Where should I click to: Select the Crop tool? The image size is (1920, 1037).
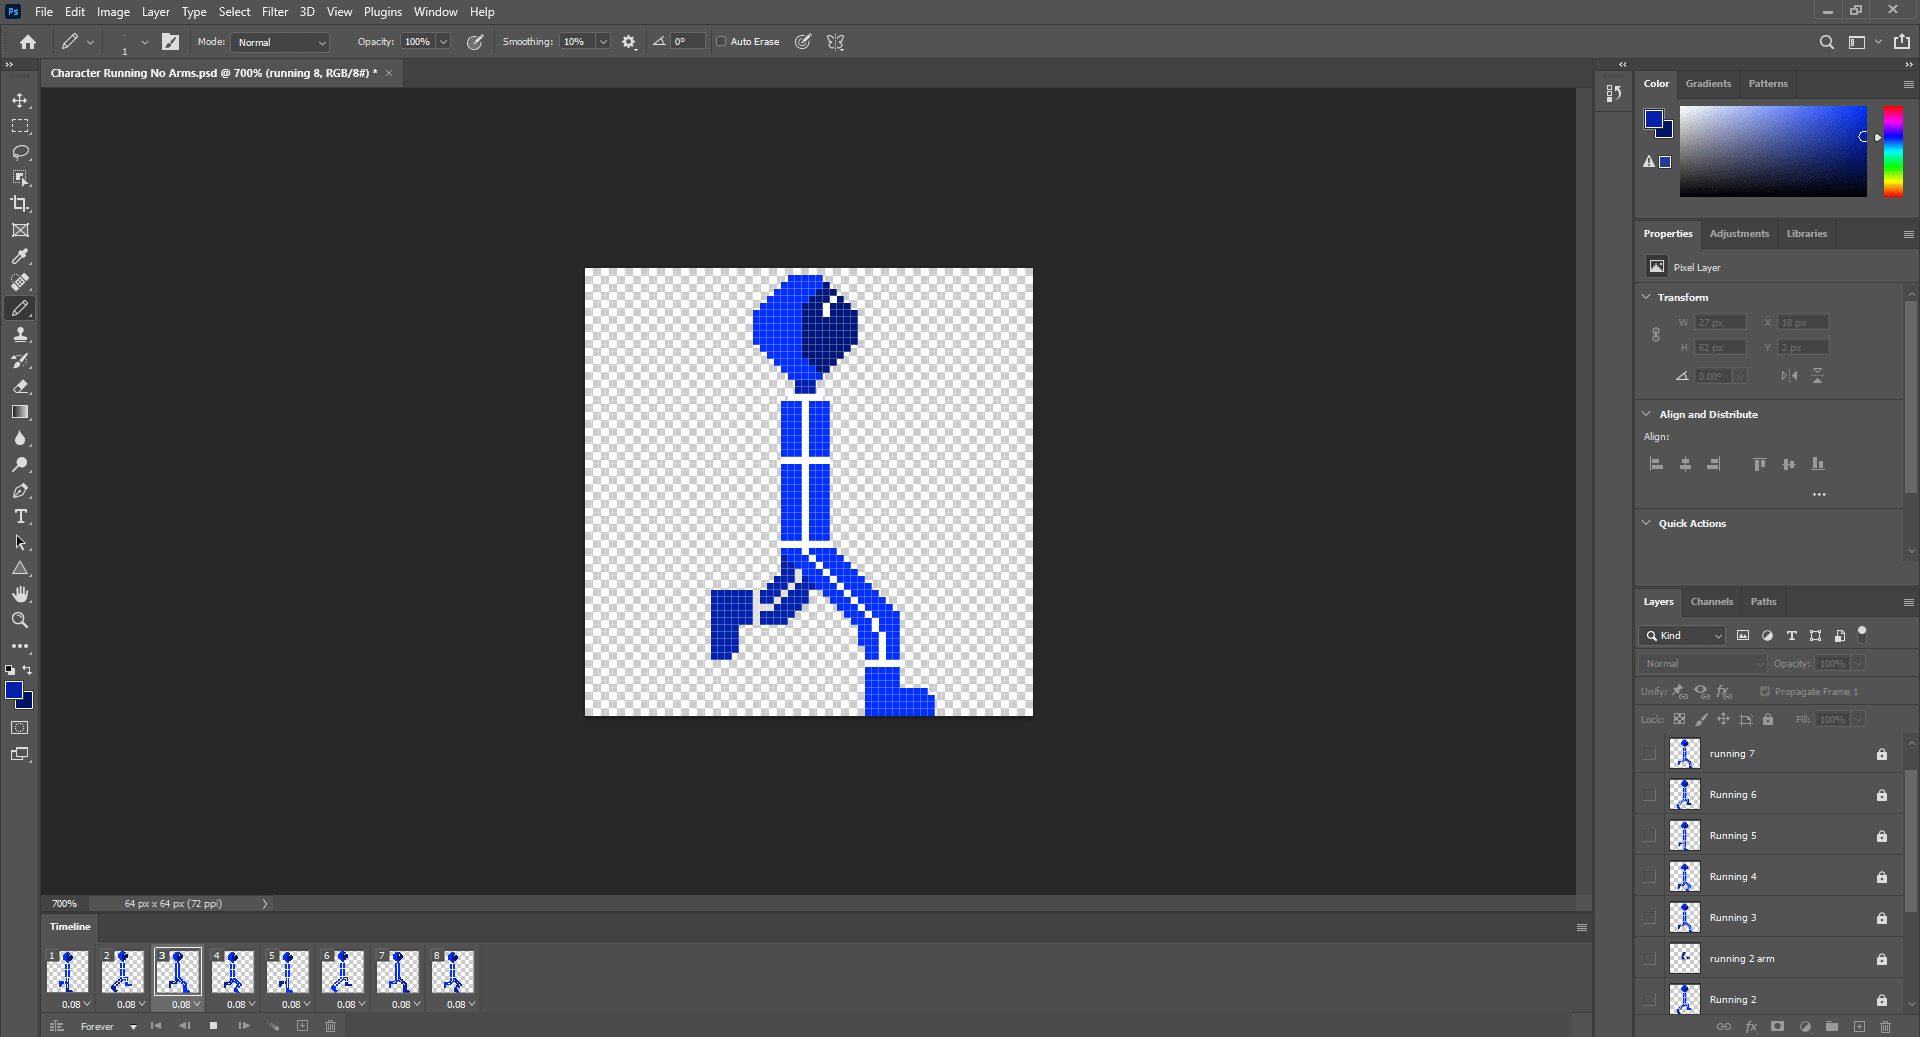click(20, 204)
